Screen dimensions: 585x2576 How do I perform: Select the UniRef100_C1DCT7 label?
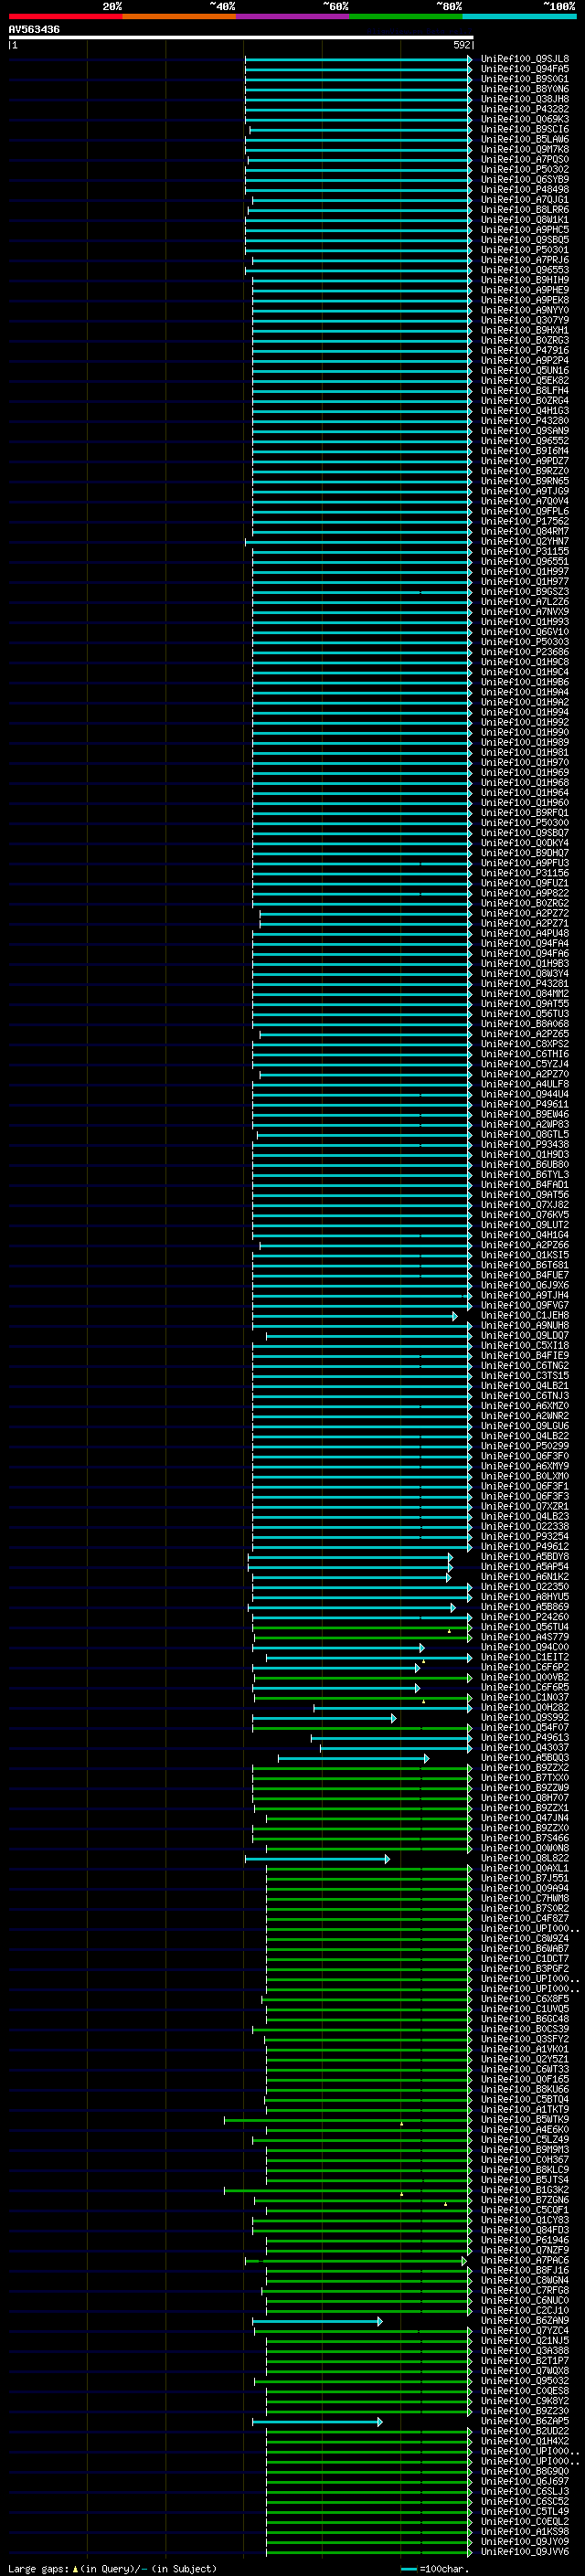525,1959
